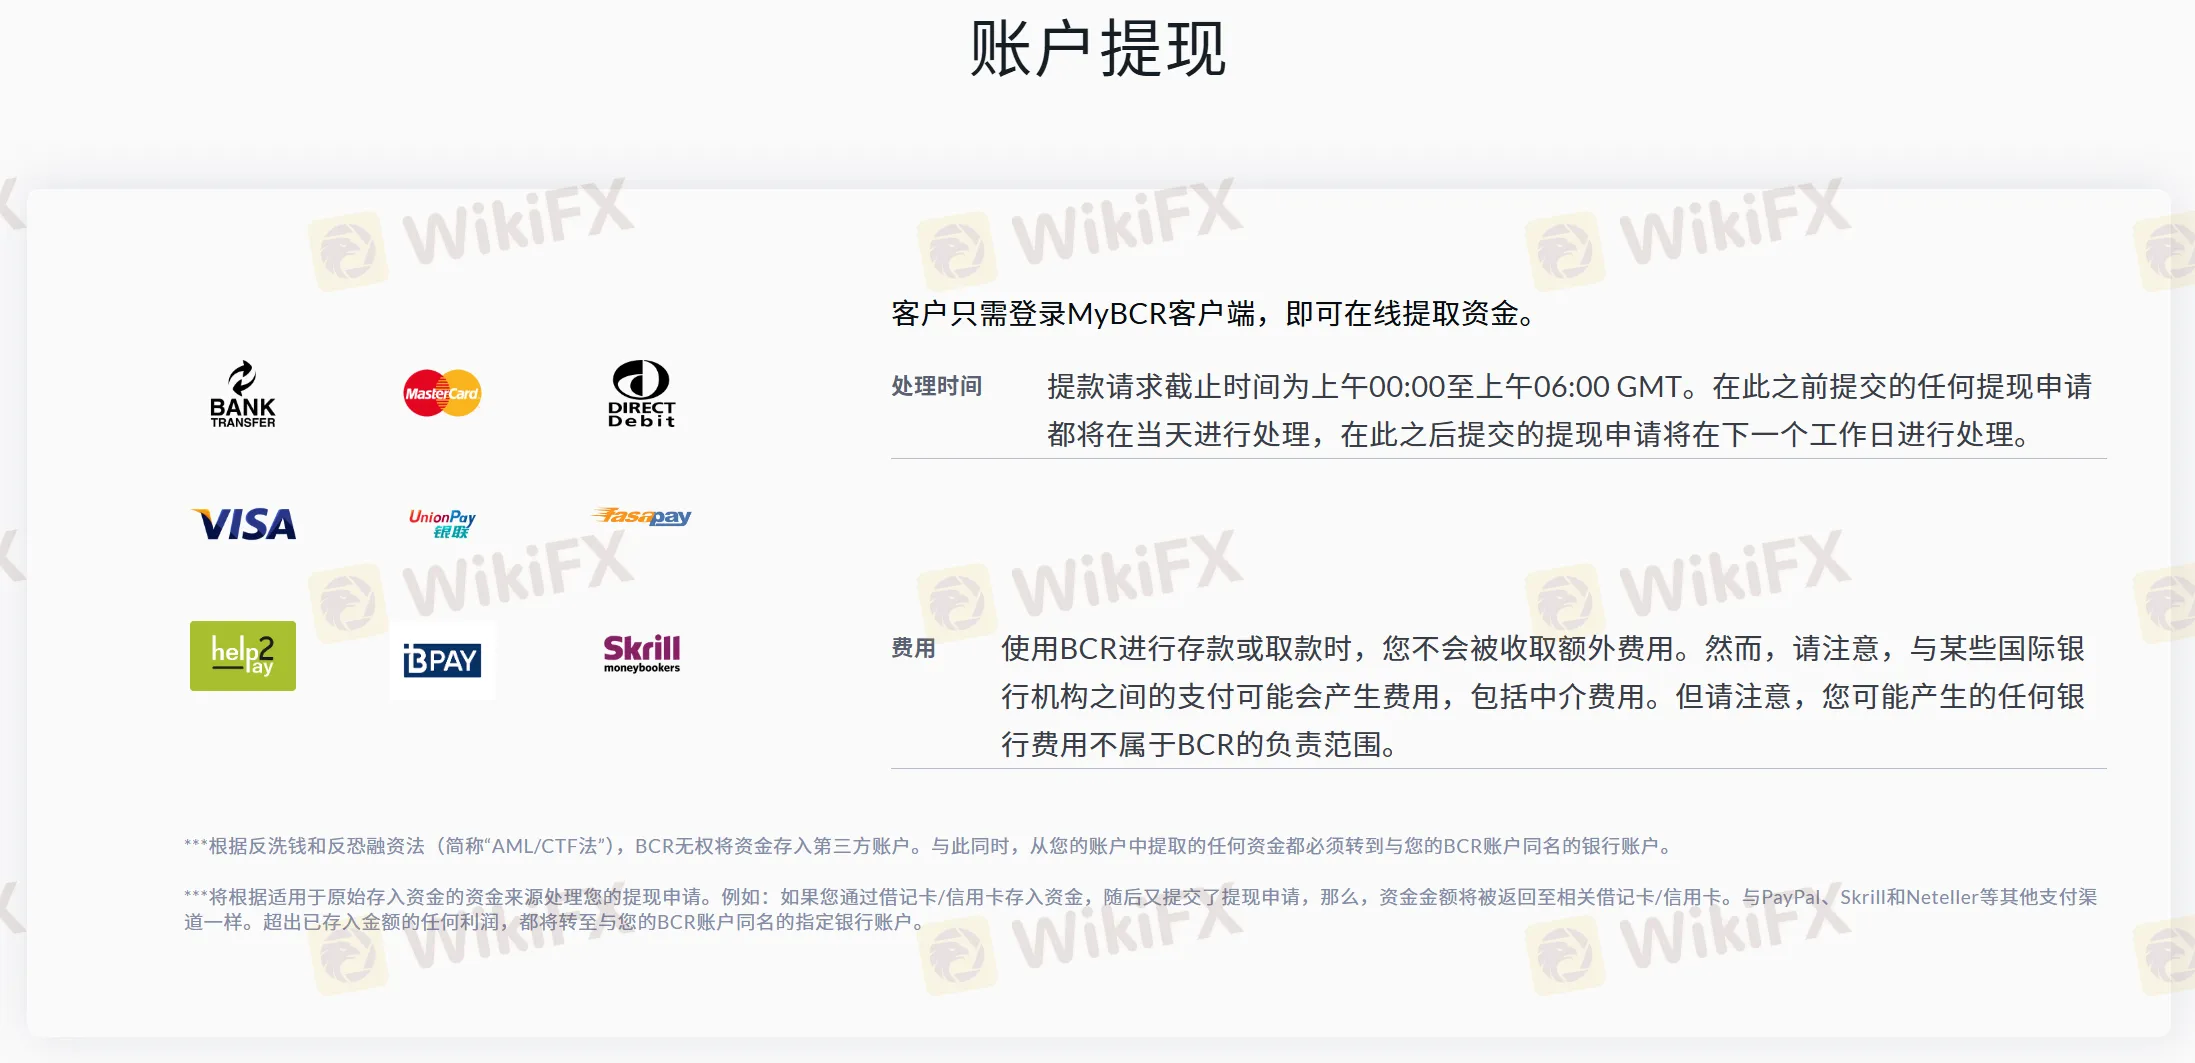This screenshot has width=2195, height=1063.
Task: Select the MasterCard logo
Action: pos(442,394)
